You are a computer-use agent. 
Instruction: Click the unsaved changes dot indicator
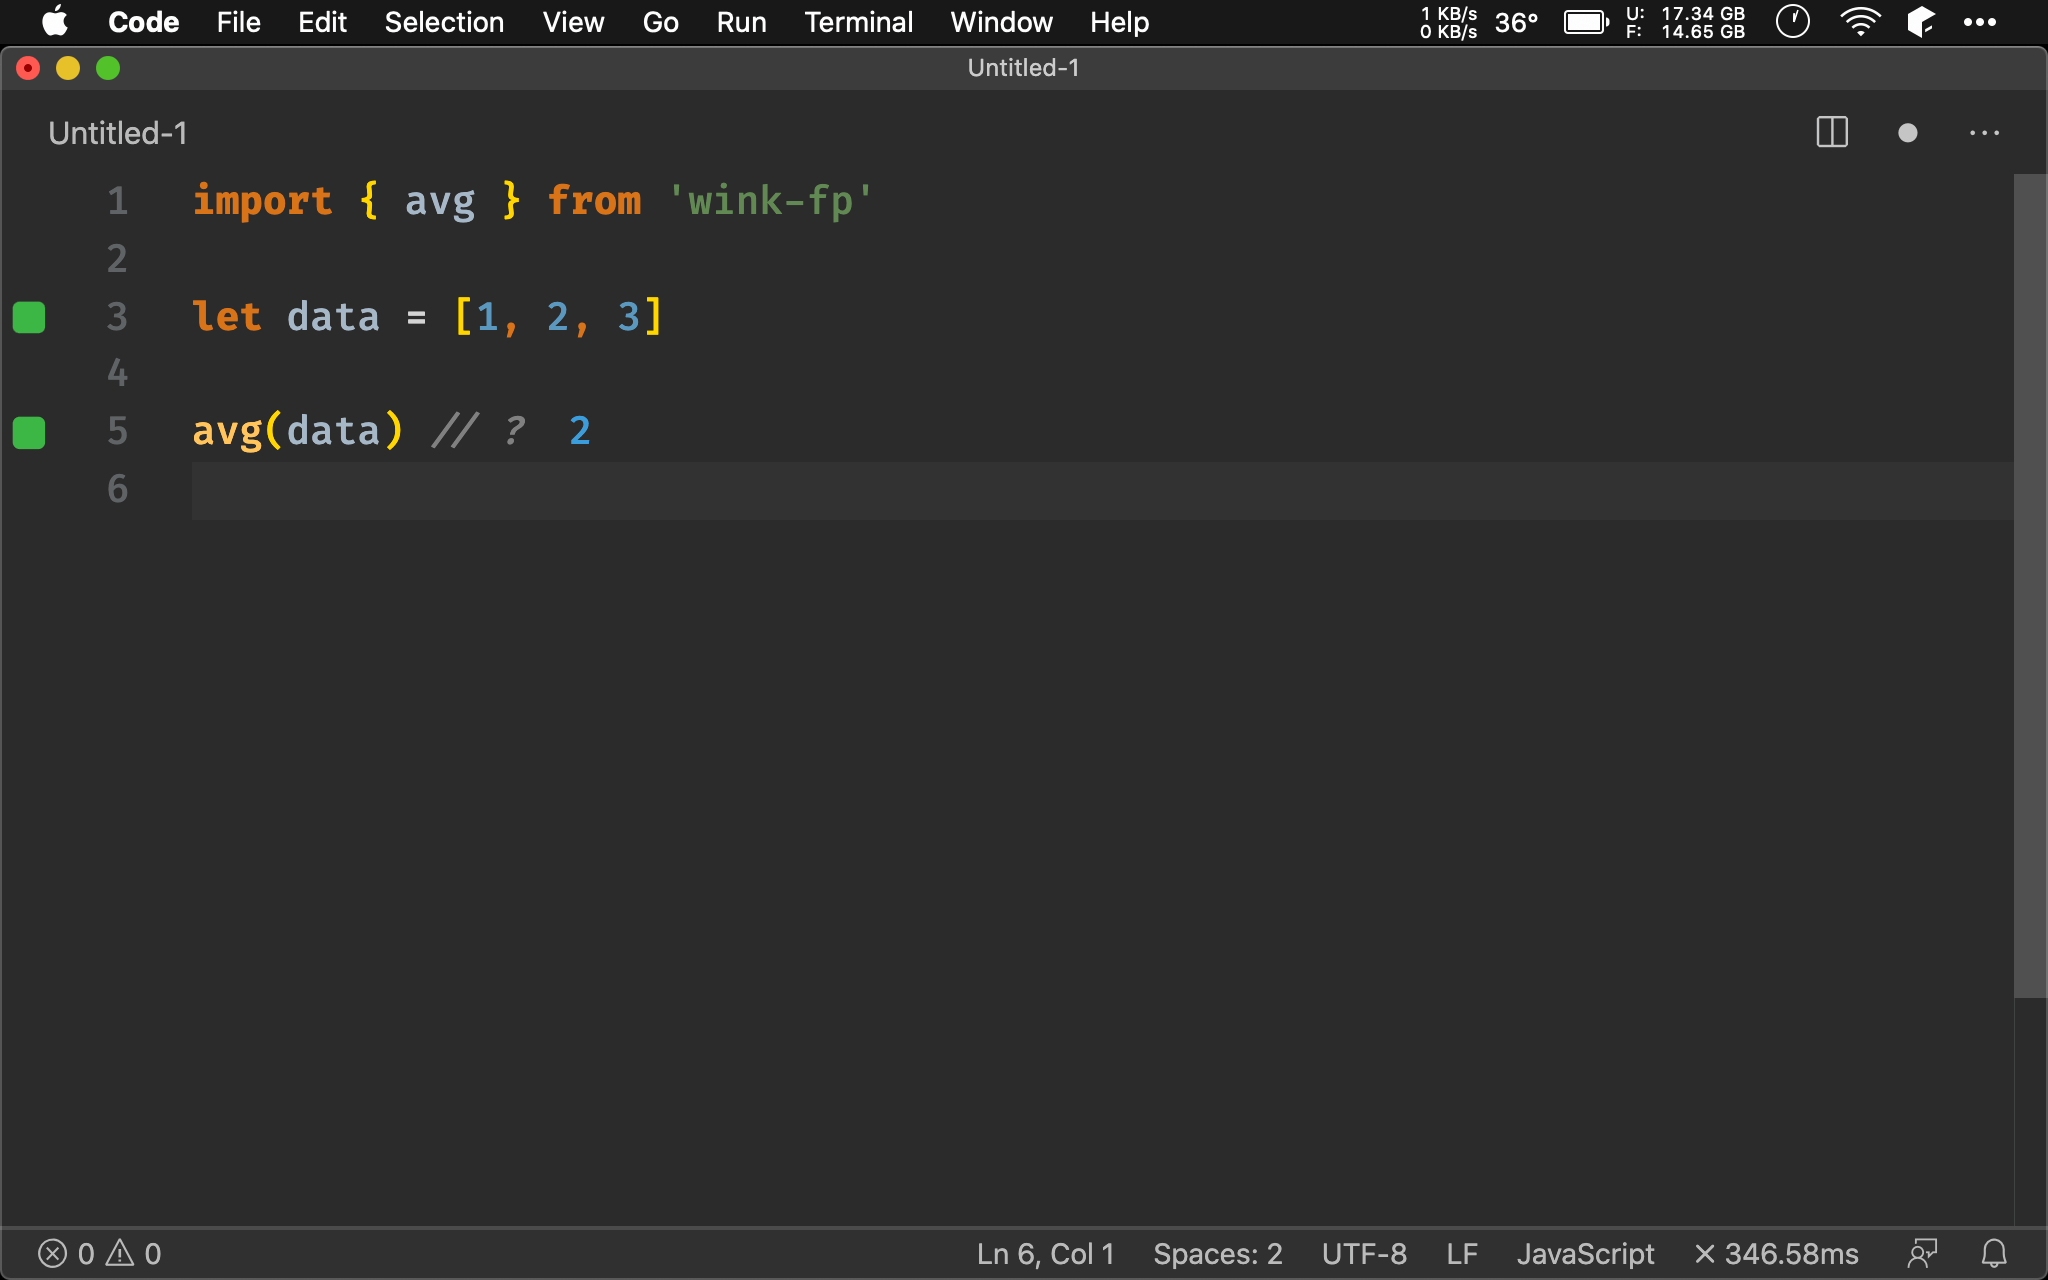click(1906, 134)
